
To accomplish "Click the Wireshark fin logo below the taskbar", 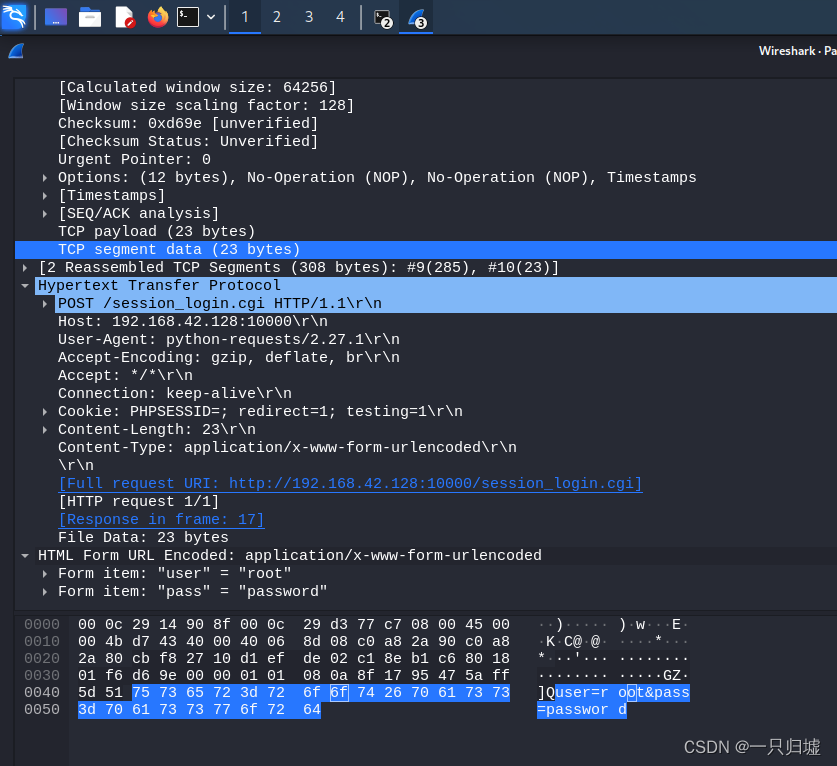I will [14, 51].
